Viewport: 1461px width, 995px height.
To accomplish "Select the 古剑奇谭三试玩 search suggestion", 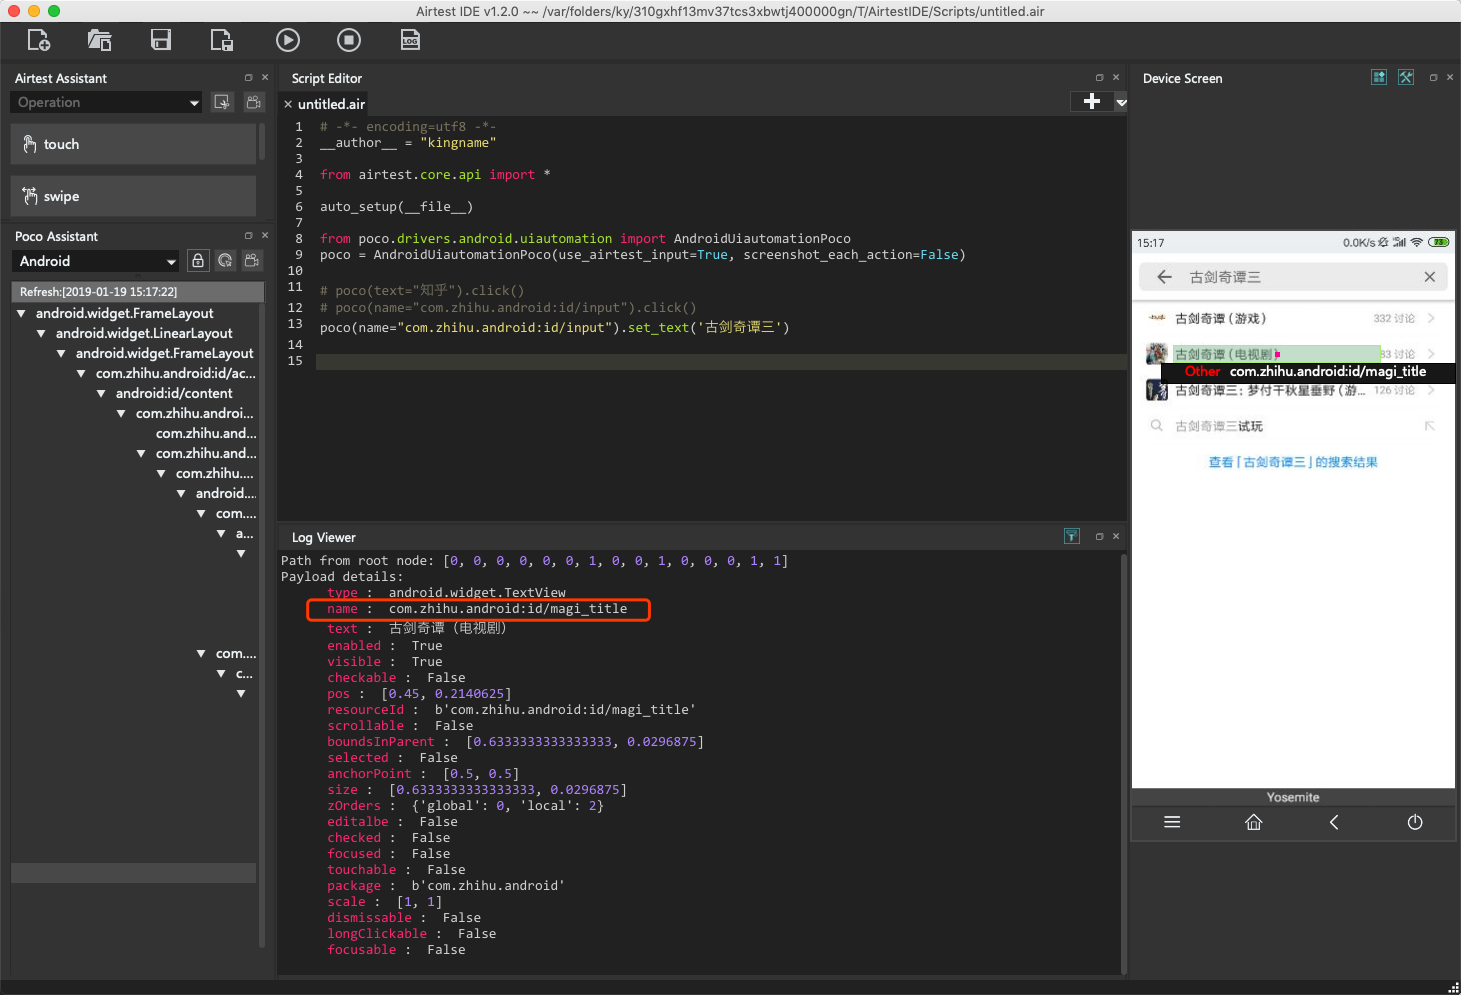I will 1293,426.
